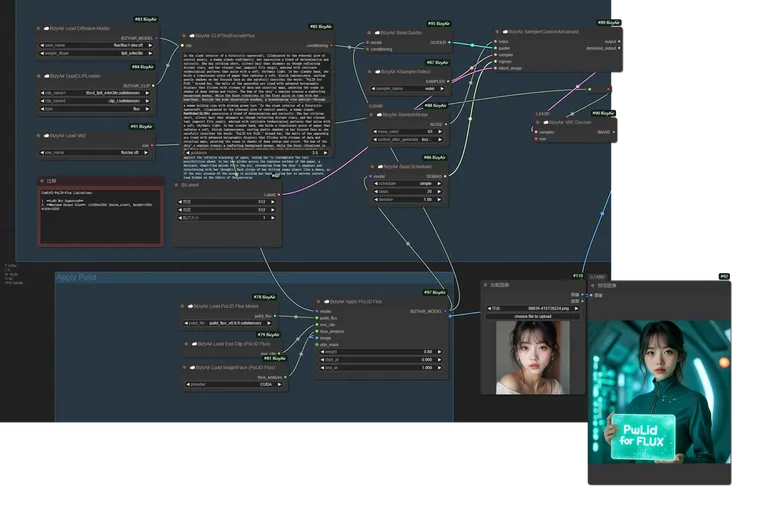Adjust the PuLID weight slider field
The height and width of the screenshot is (528, 764).
click(380, 352)
